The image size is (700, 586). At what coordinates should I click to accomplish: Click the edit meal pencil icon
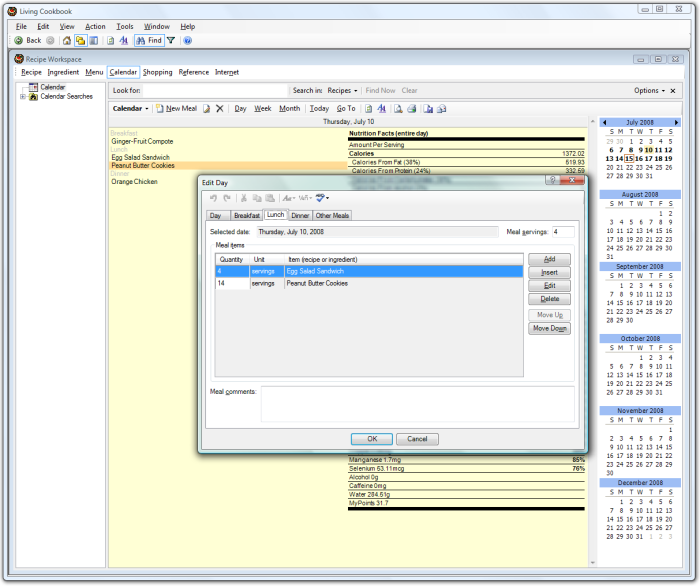[207, 108]
